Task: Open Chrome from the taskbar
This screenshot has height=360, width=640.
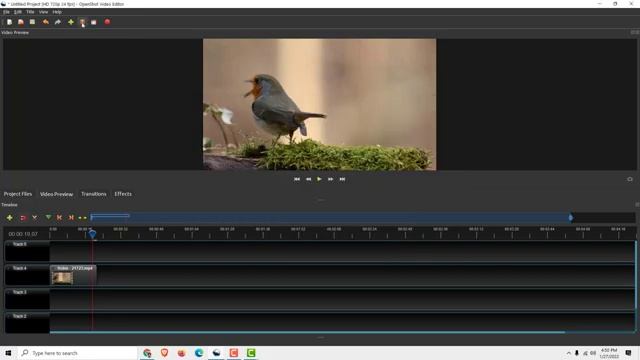Action: click(x=147, y=353)
